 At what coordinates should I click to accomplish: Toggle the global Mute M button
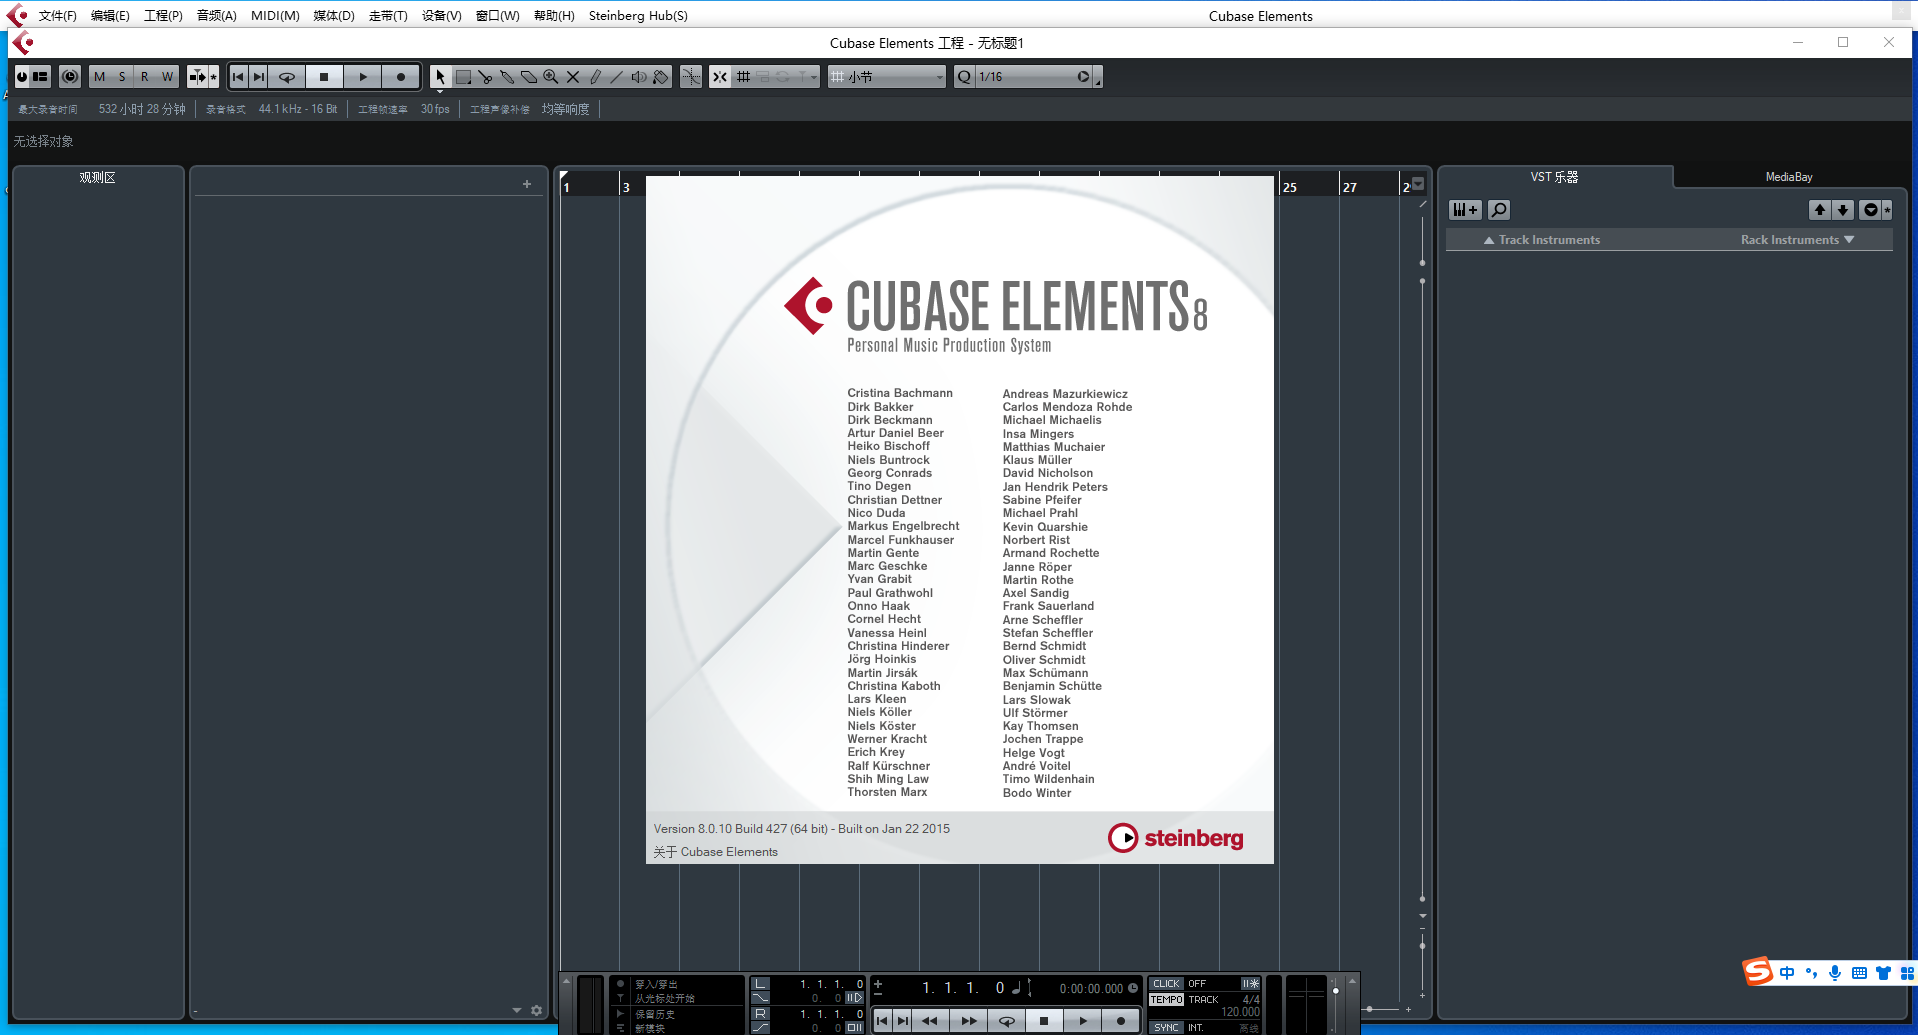tap(99, 77)
